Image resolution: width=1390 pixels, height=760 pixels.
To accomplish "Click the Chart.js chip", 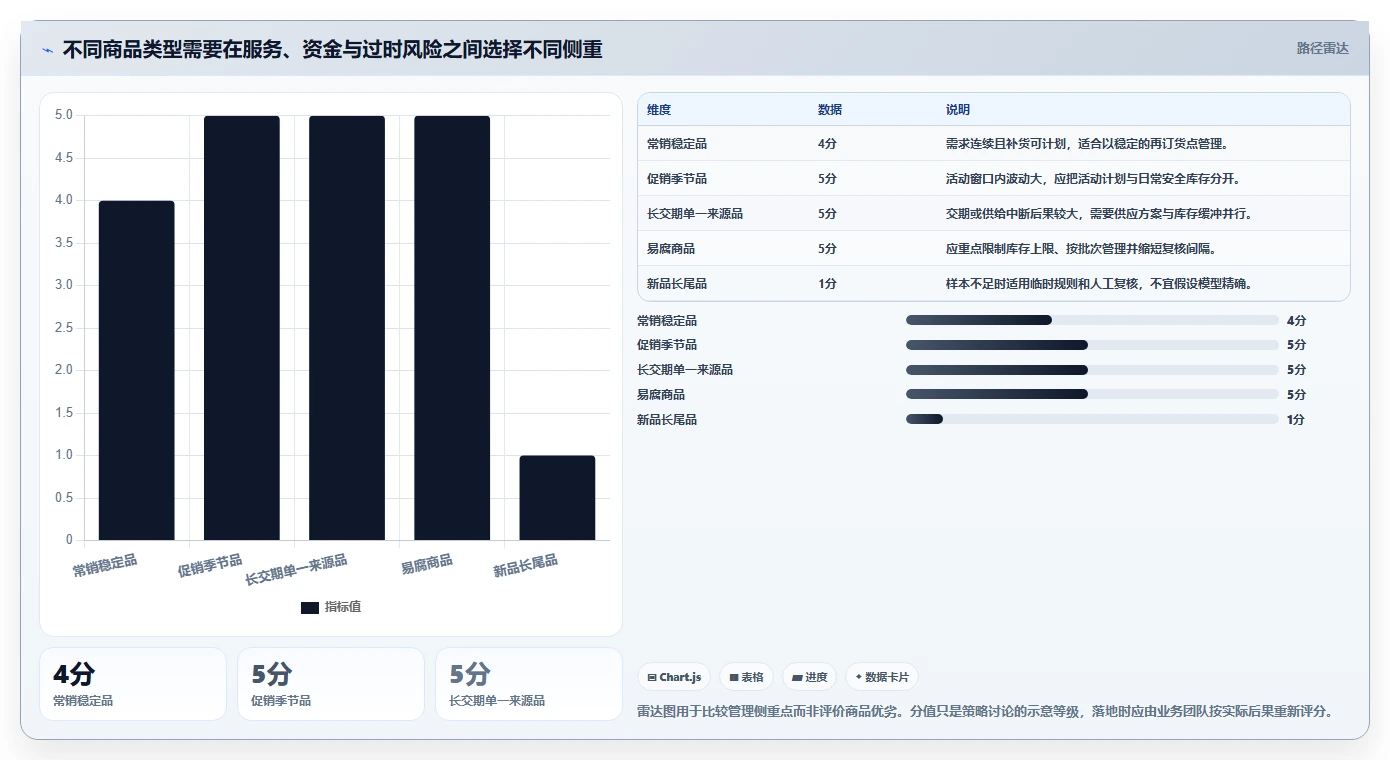I will pos(675,677).
